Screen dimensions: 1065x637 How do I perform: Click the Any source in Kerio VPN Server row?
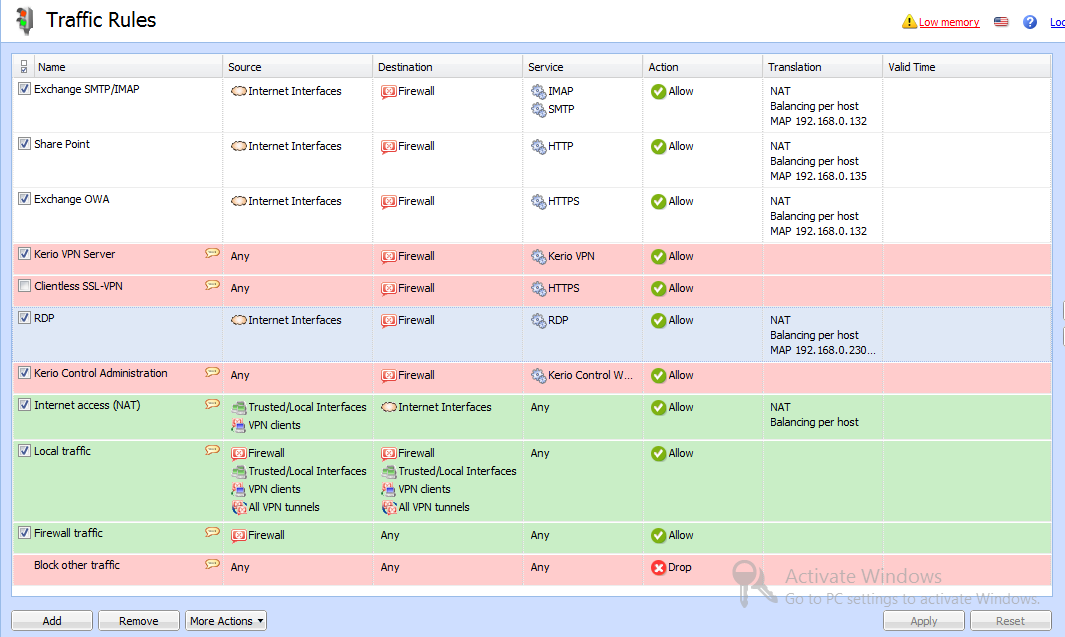pyautogui.click(x=240, y=256)
